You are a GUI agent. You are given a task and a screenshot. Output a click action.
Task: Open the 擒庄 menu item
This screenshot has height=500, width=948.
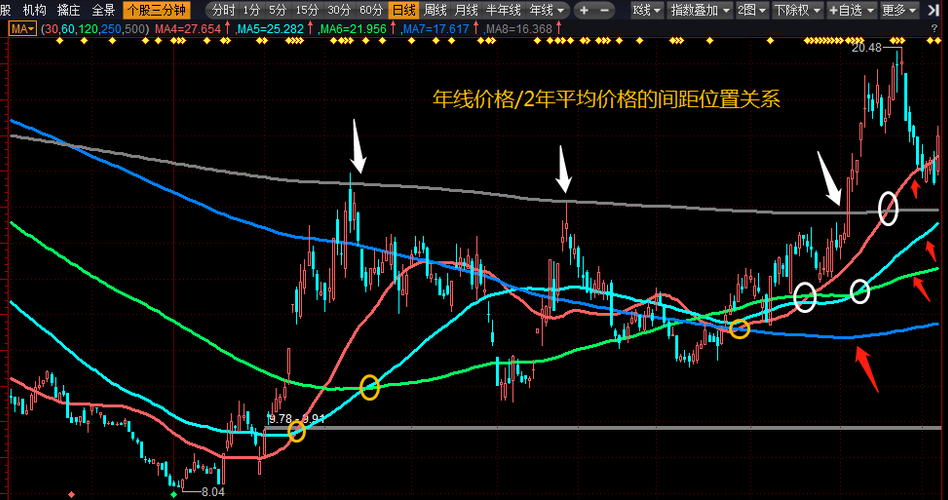[x=68, y=10]
